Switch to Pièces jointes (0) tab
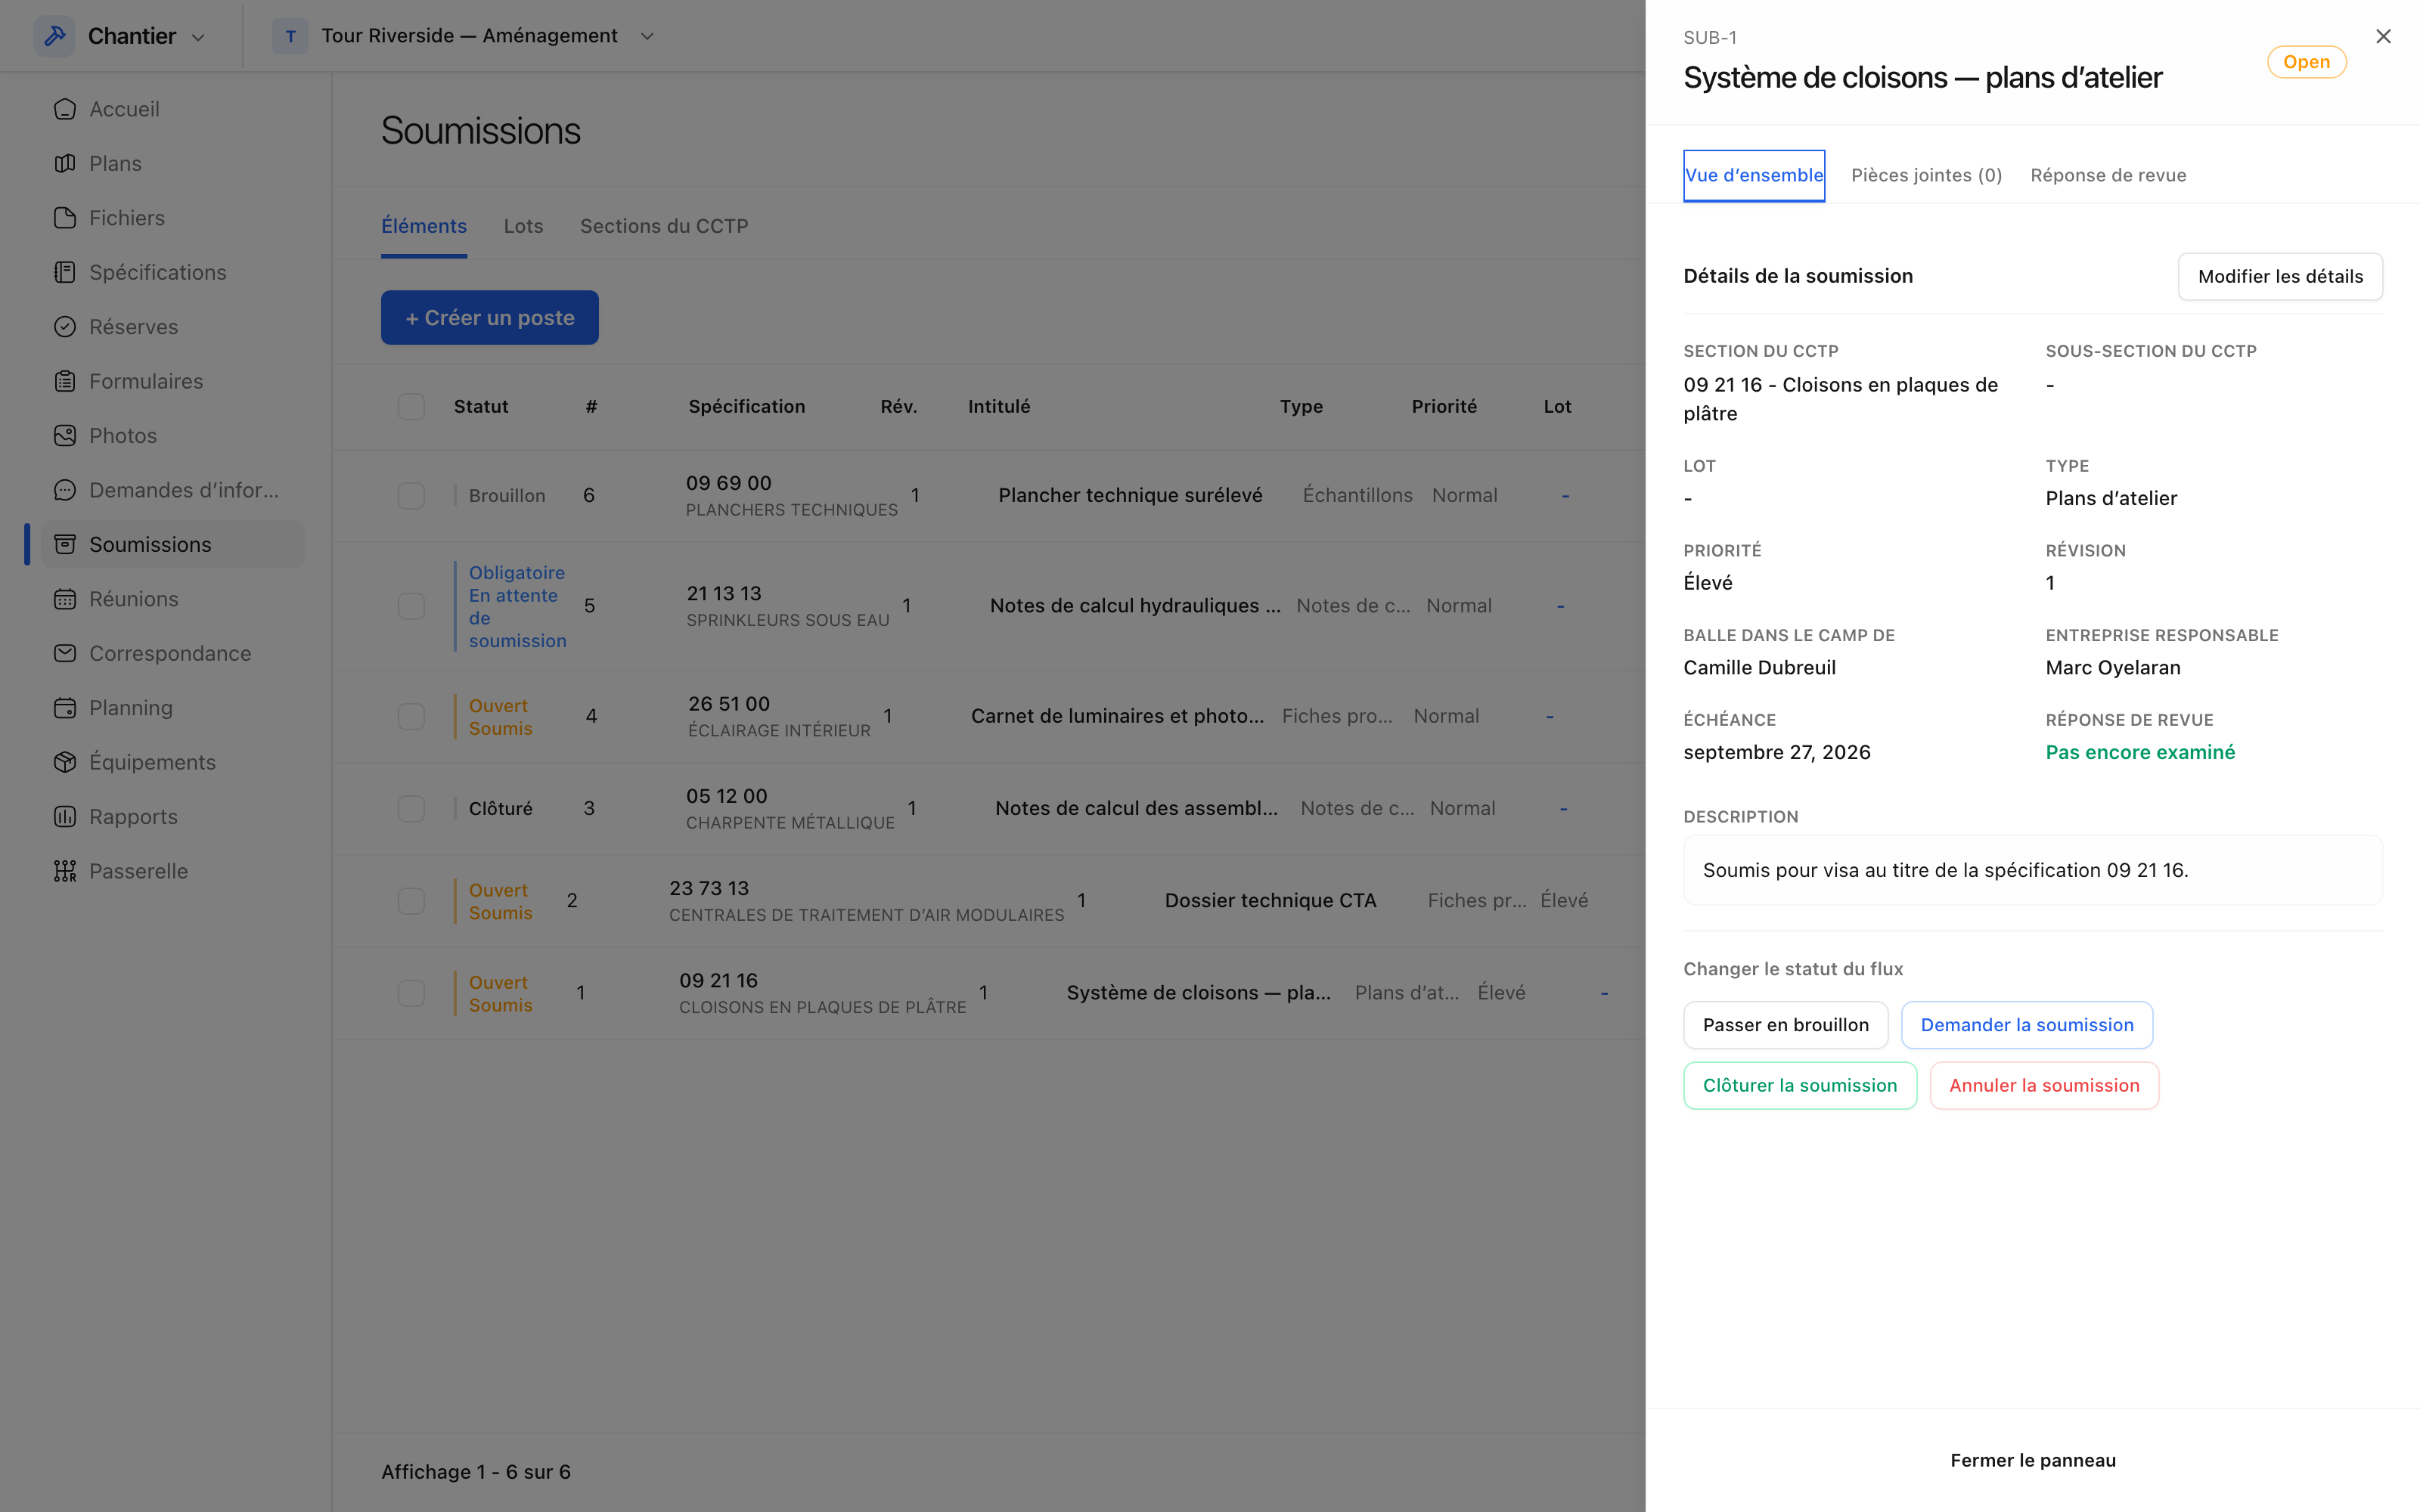Image resolution: width=2420 pixels, height=1512 pixels. pyautogui.click(x=1926, y=175)
